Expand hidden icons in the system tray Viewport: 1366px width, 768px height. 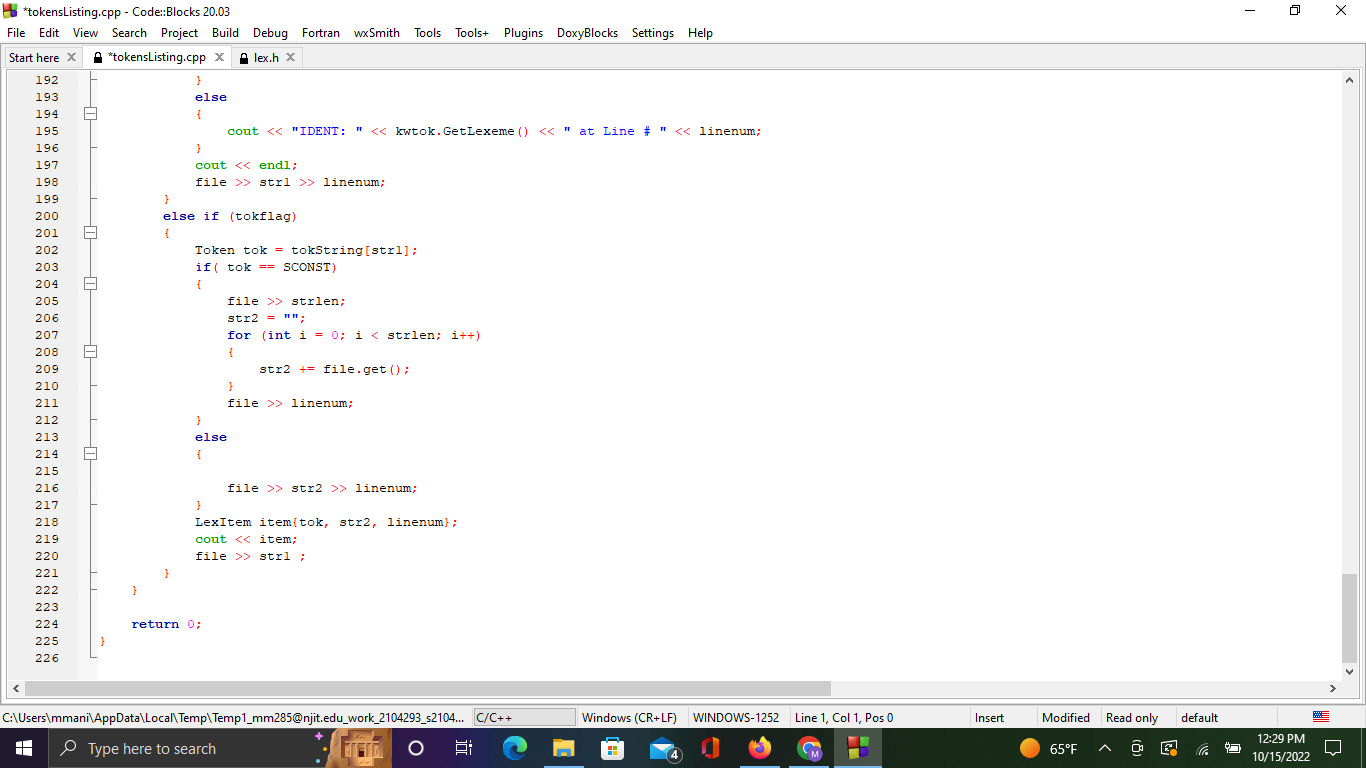1104,747
